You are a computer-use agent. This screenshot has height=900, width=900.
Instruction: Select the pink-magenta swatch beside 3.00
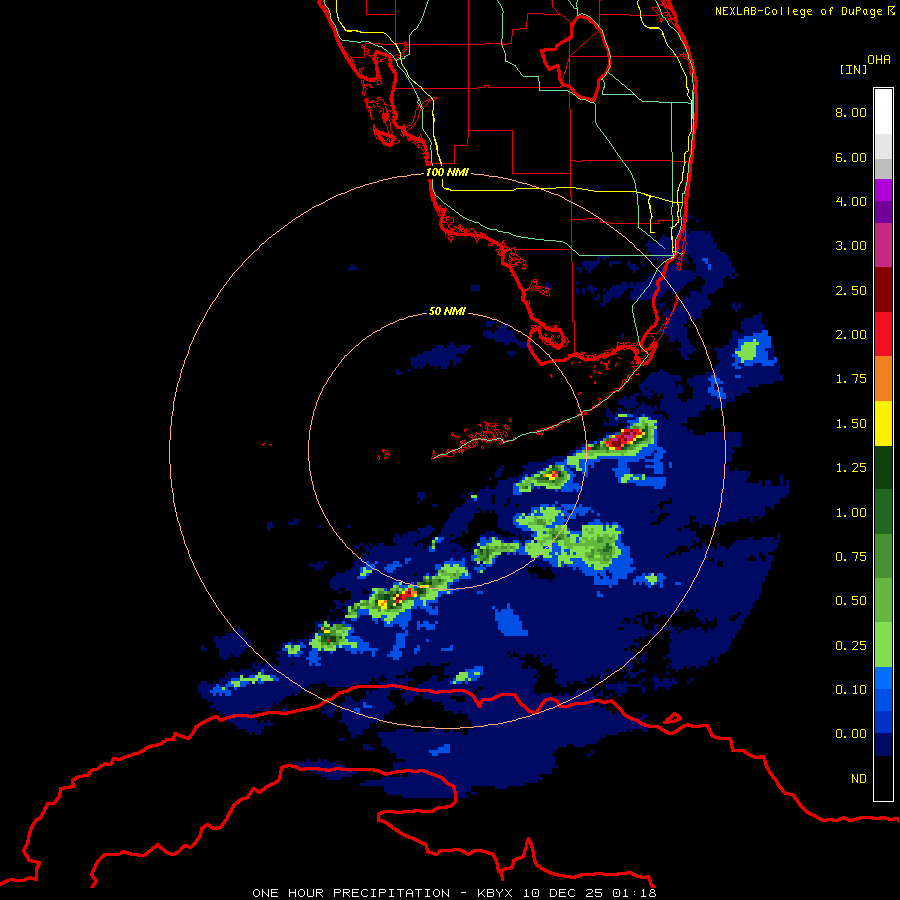[x=883, y=245]
